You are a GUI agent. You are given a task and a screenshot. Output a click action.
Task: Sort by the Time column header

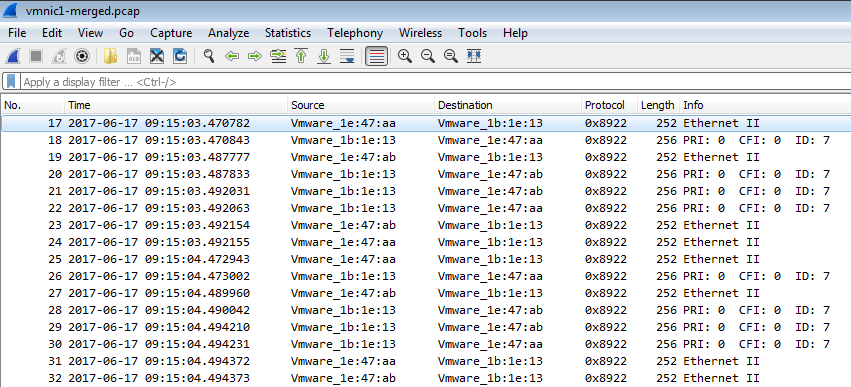176,105
